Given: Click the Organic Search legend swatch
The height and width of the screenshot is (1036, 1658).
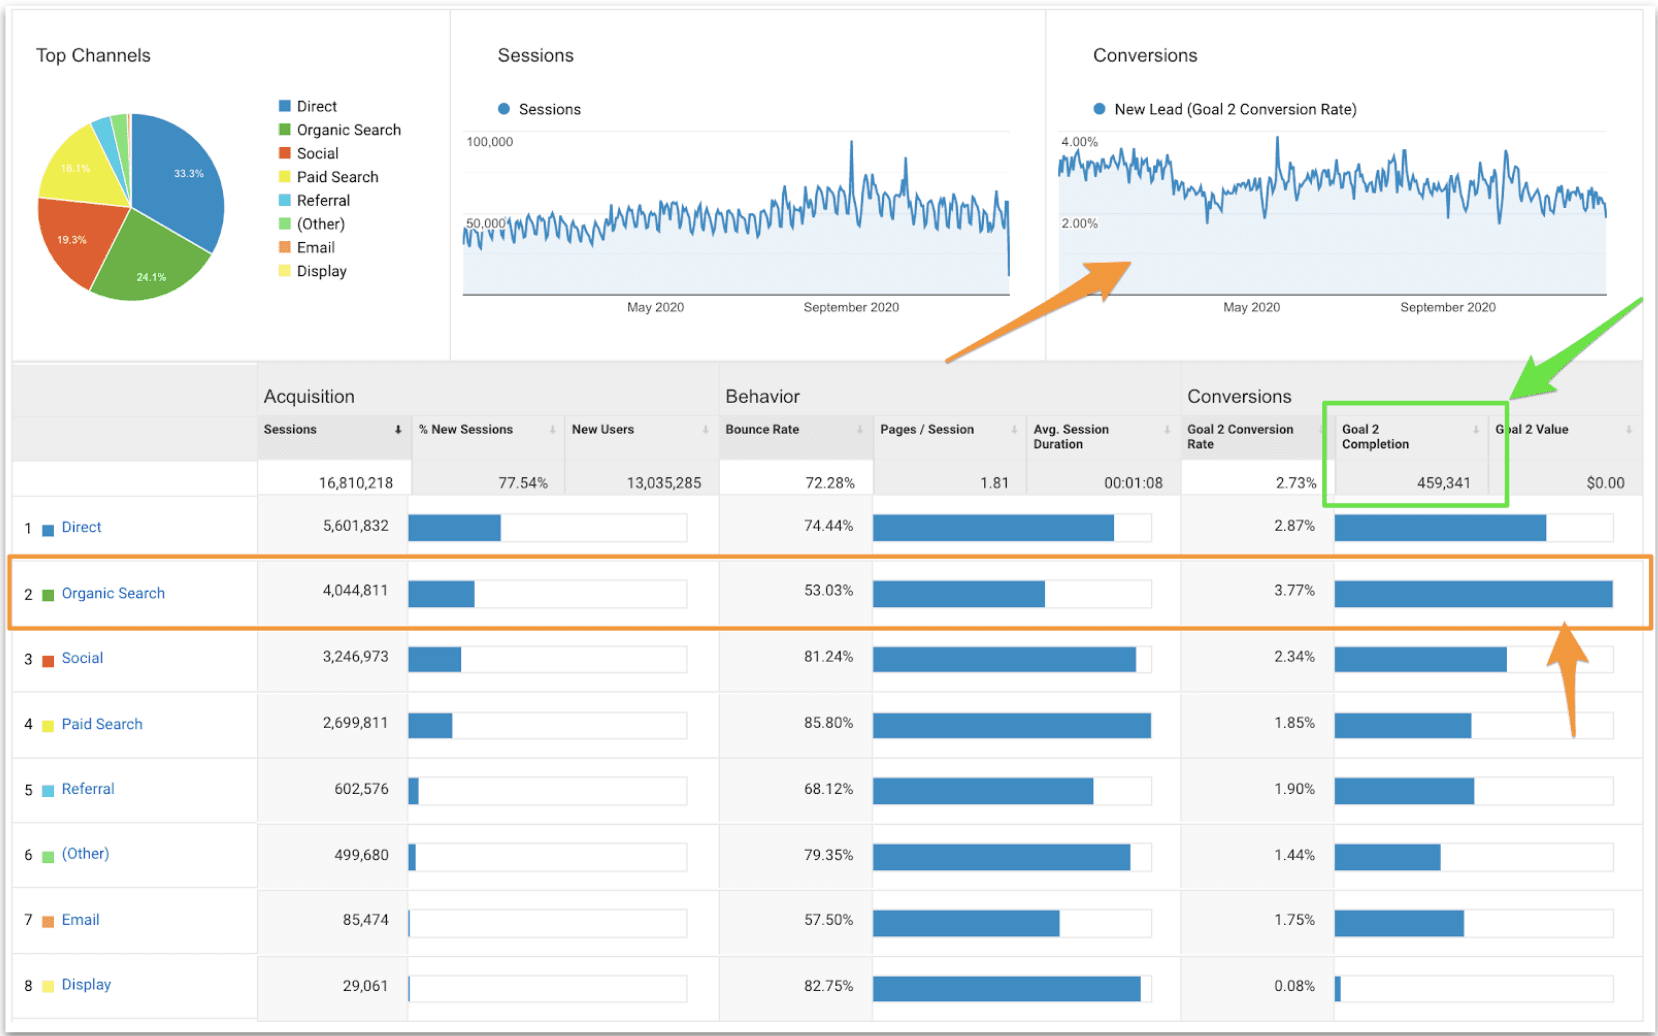Looking at the screenshot, I should [x=285, y=130].
